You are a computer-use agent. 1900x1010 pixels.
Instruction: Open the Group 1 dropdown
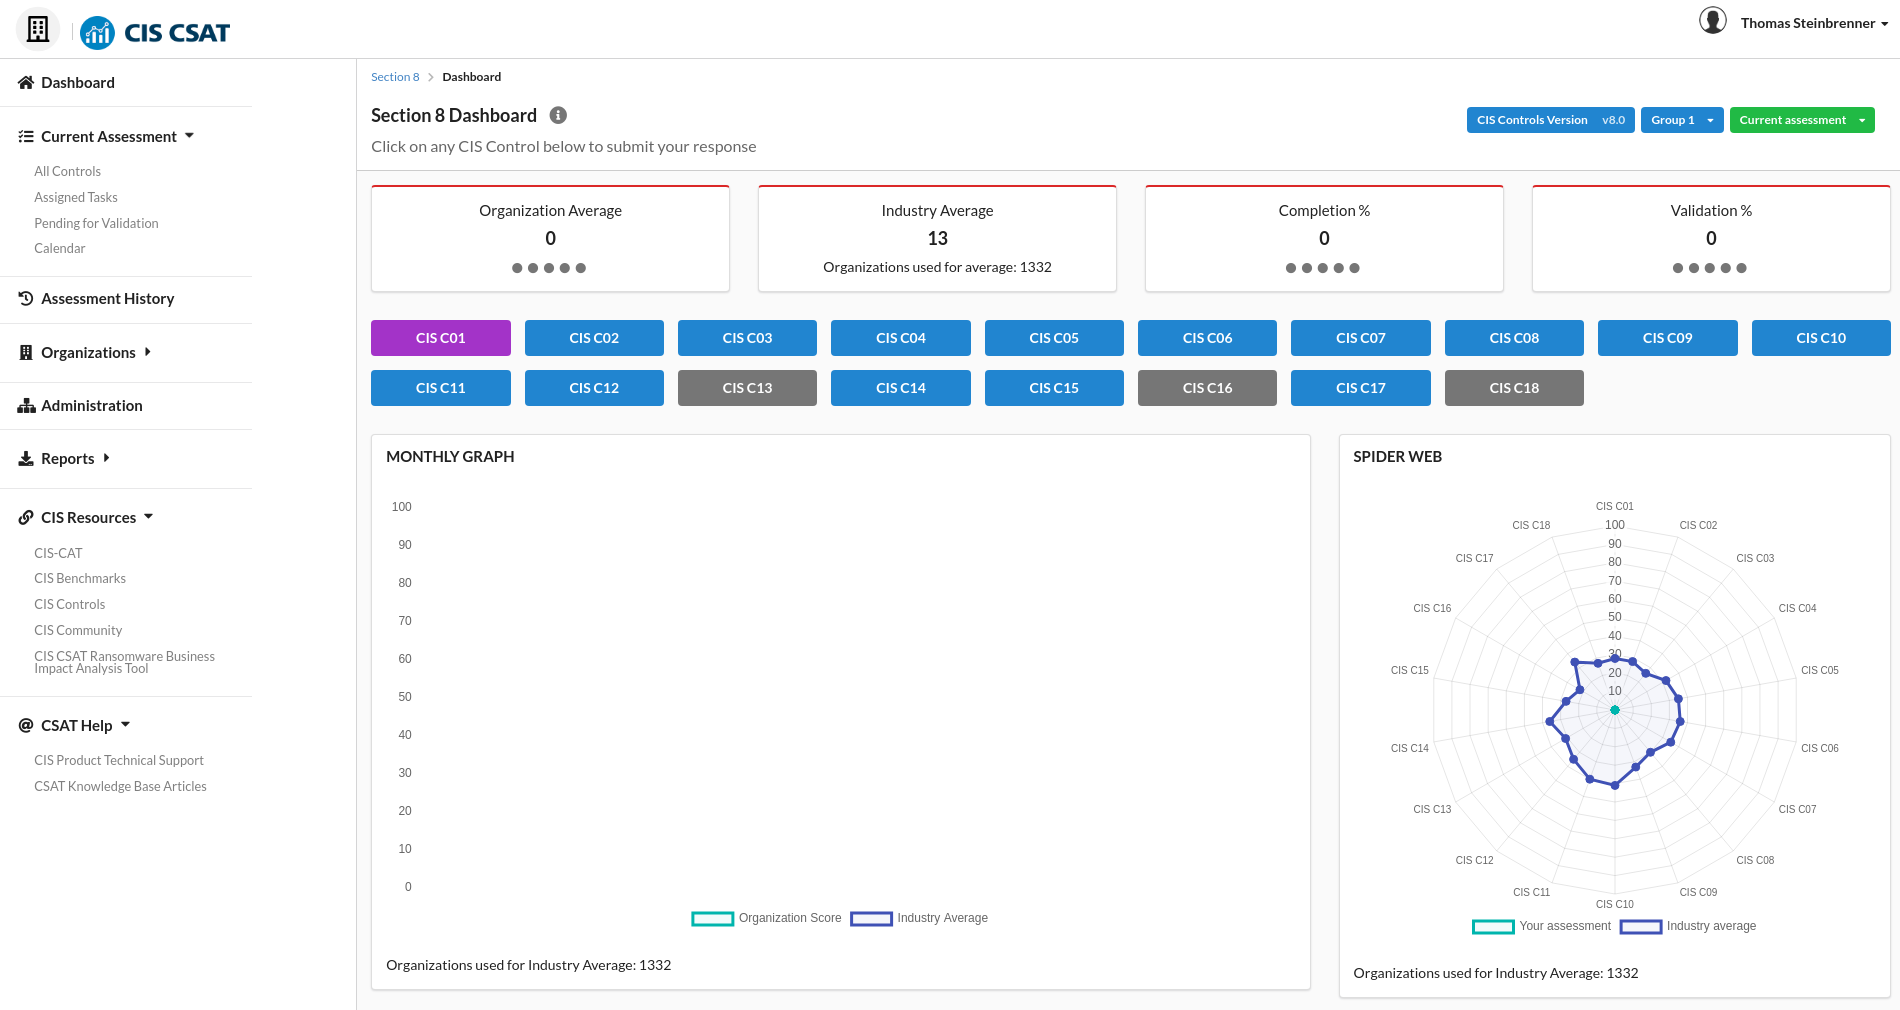[1682, 120]
